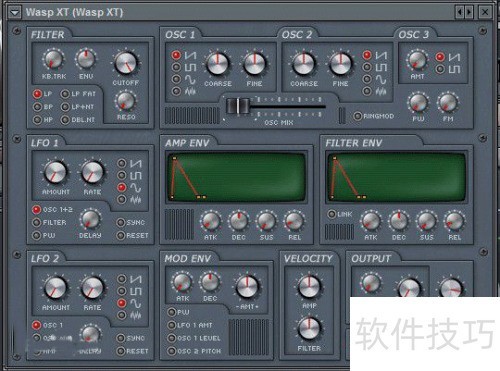
Task: Click the filter RESO knob
Action: tap(126, 101)
